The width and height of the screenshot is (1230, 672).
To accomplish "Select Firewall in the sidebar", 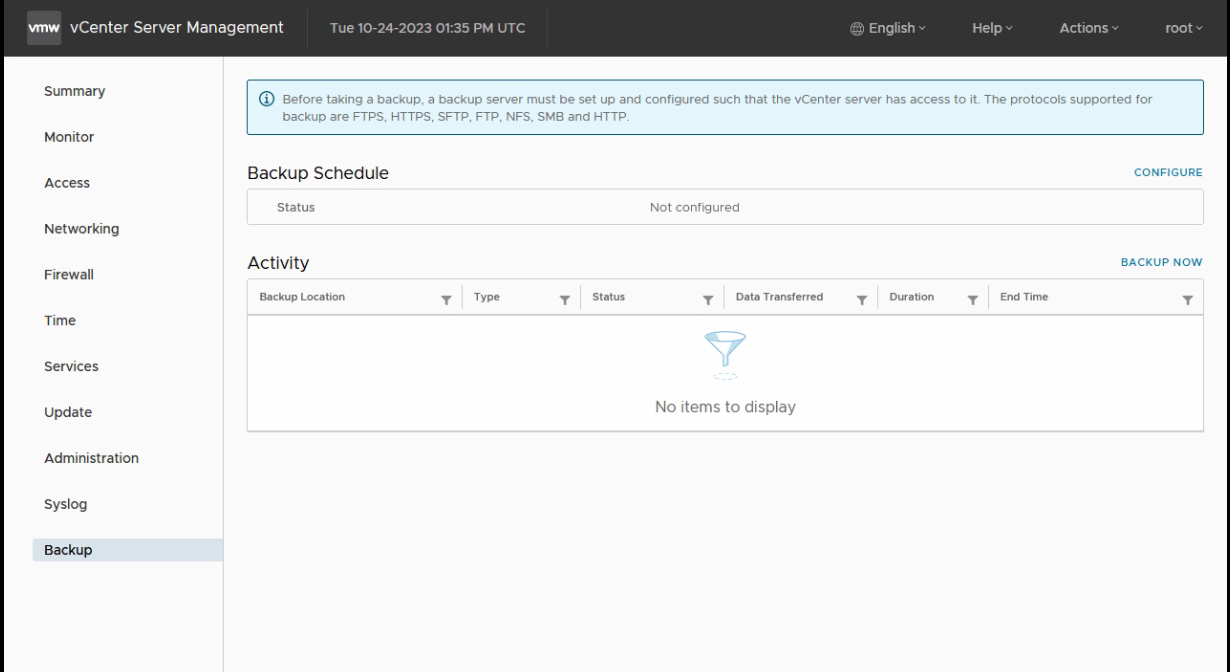I will coord(69,275).
